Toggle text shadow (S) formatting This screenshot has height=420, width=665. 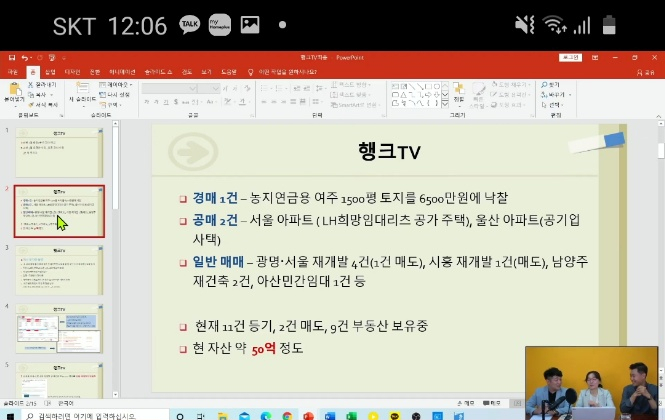[176, 102]
